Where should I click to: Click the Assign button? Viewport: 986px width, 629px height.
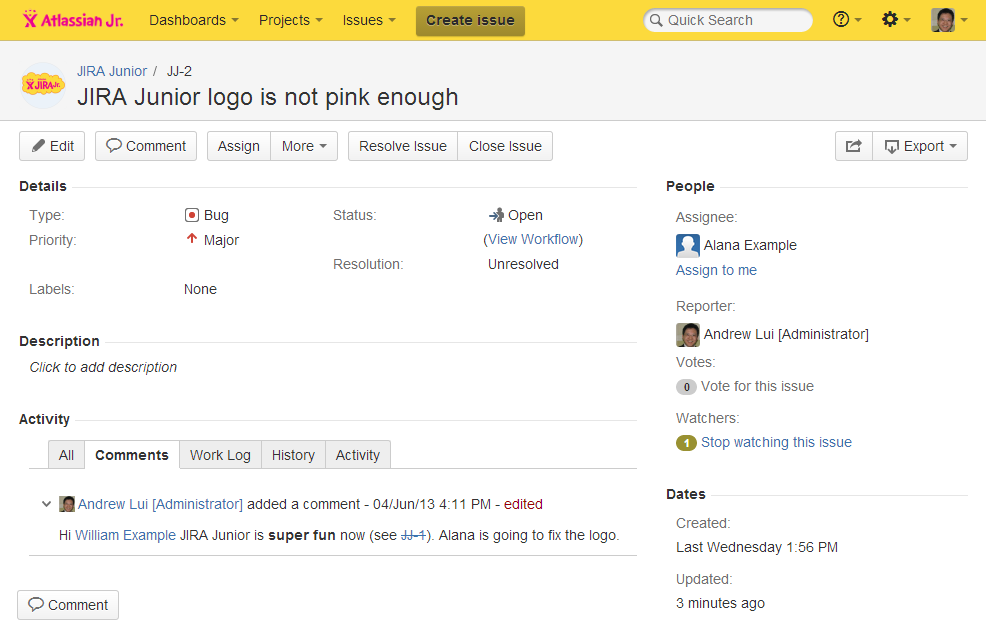coord(239,146)
